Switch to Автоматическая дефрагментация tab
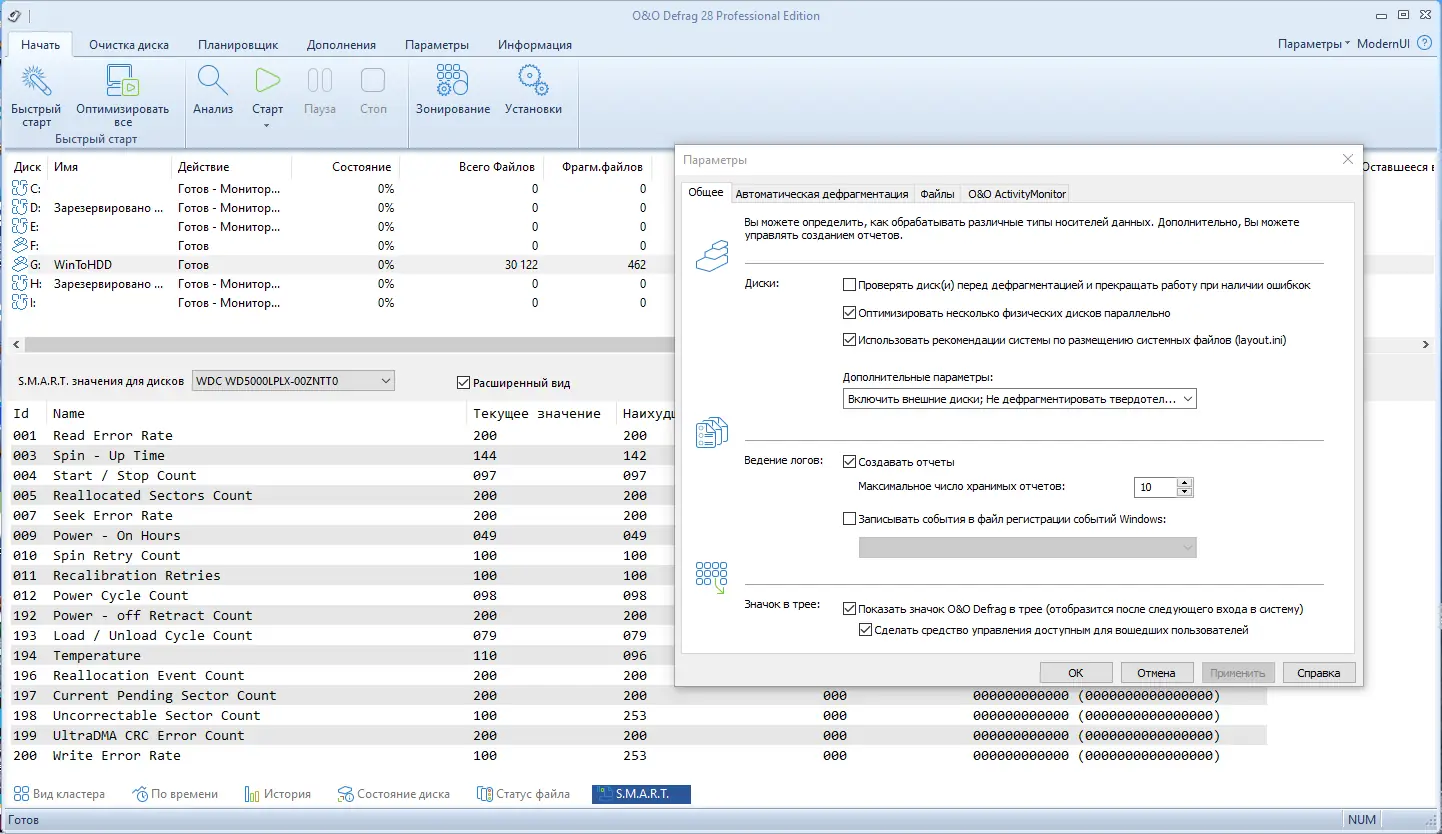 tap(821, 194)
